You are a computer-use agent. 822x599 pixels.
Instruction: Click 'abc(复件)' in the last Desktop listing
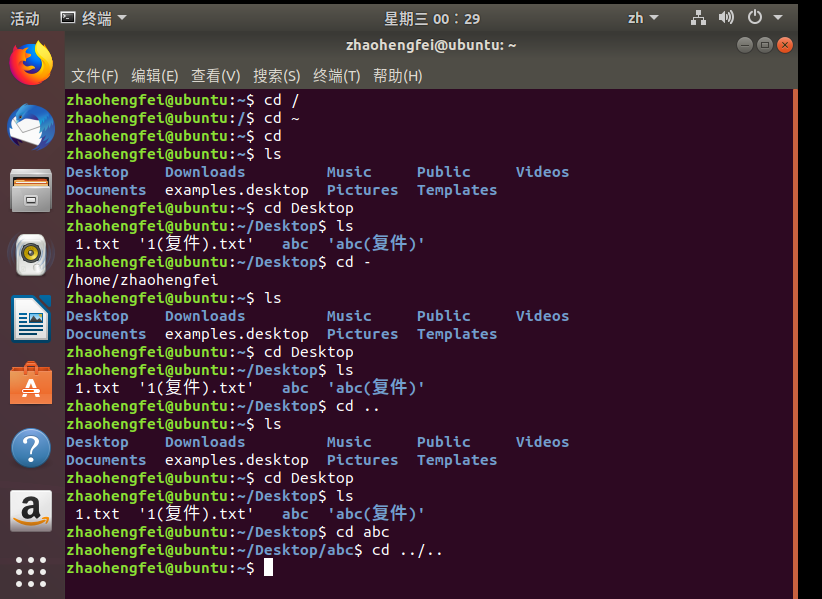[376, 513]
